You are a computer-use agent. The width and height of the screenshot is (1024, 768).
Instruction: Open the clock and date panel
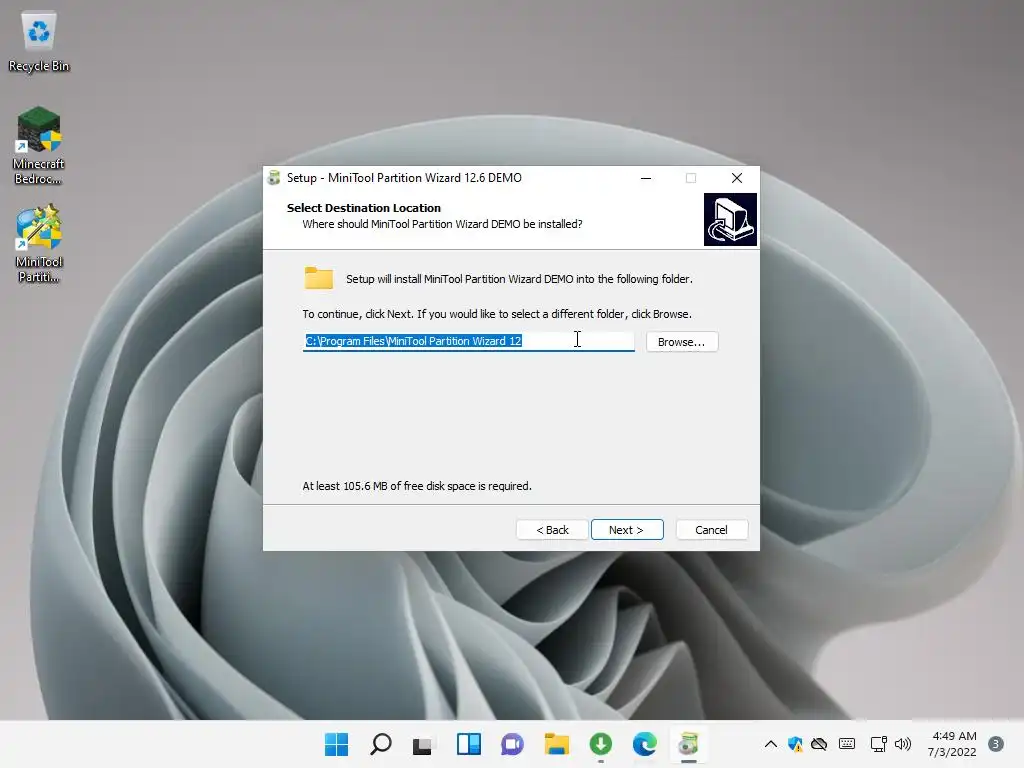(952, 744)
